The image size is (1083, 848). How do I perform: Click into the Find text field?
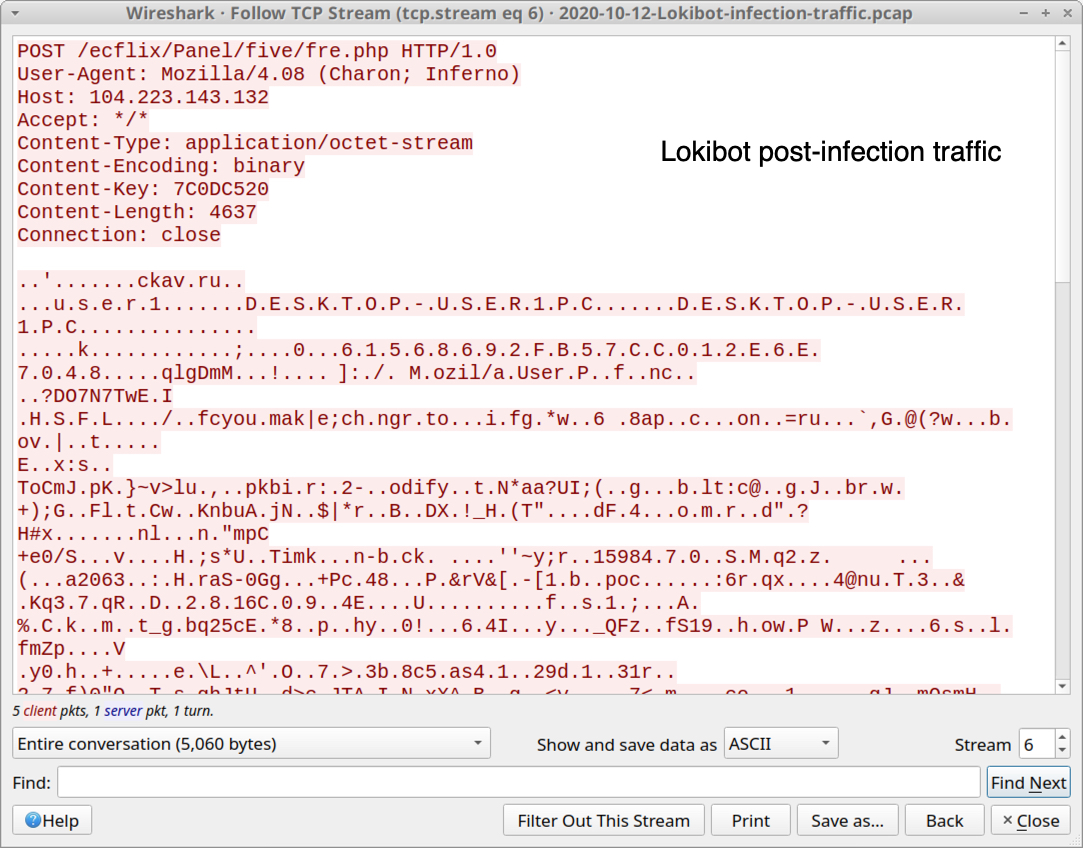(x=519, y=782)
